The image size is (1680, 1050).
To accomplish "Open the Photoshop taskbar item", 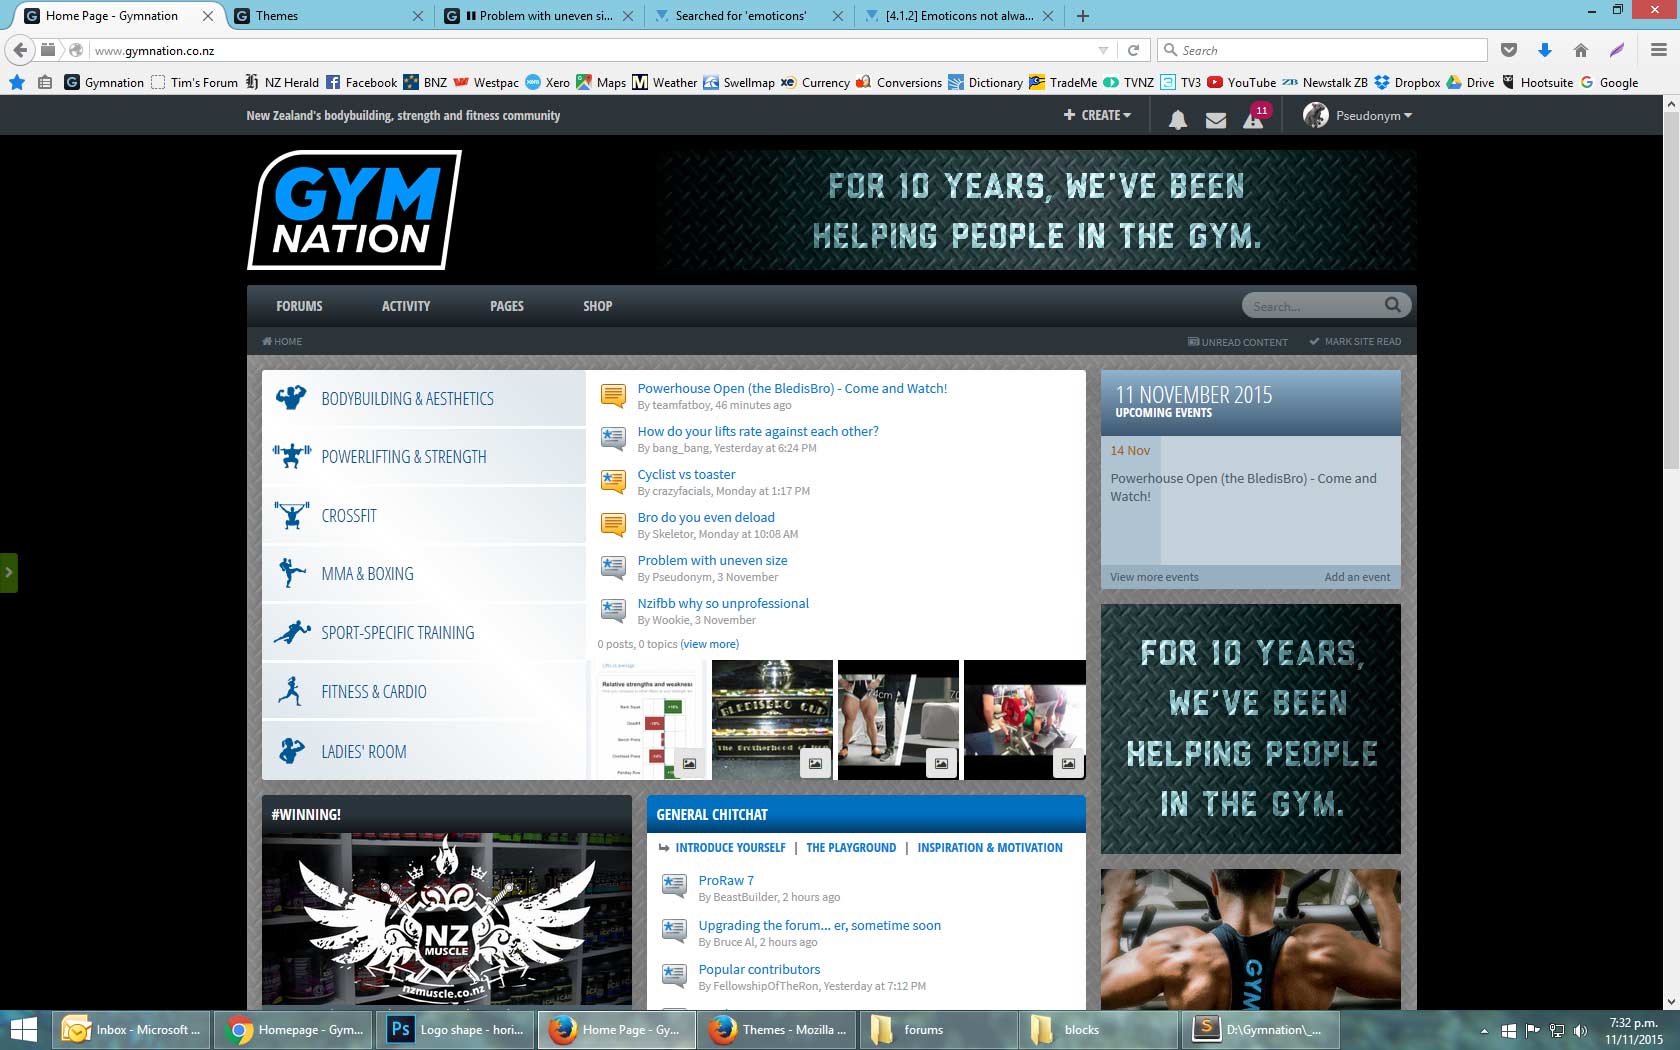I will coord(456,1029).
